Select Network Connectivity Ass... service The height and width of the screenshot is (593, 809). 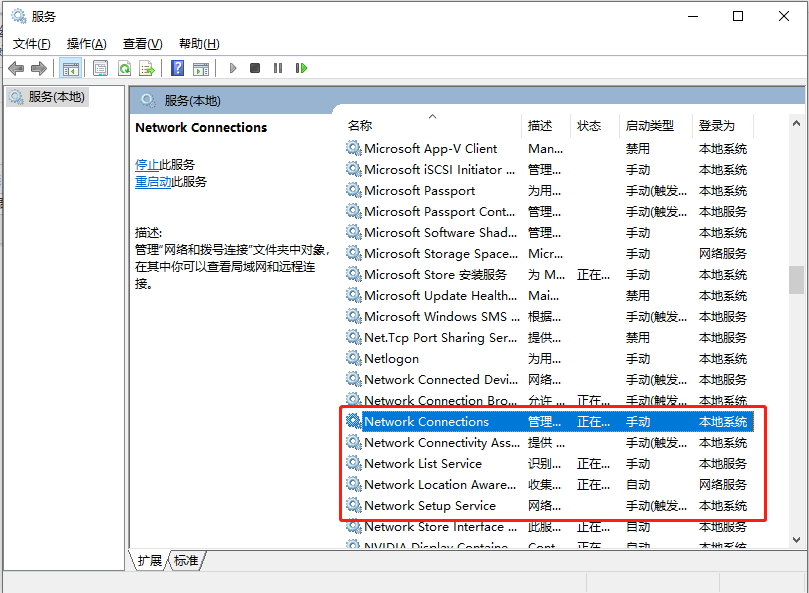point(549,442)
